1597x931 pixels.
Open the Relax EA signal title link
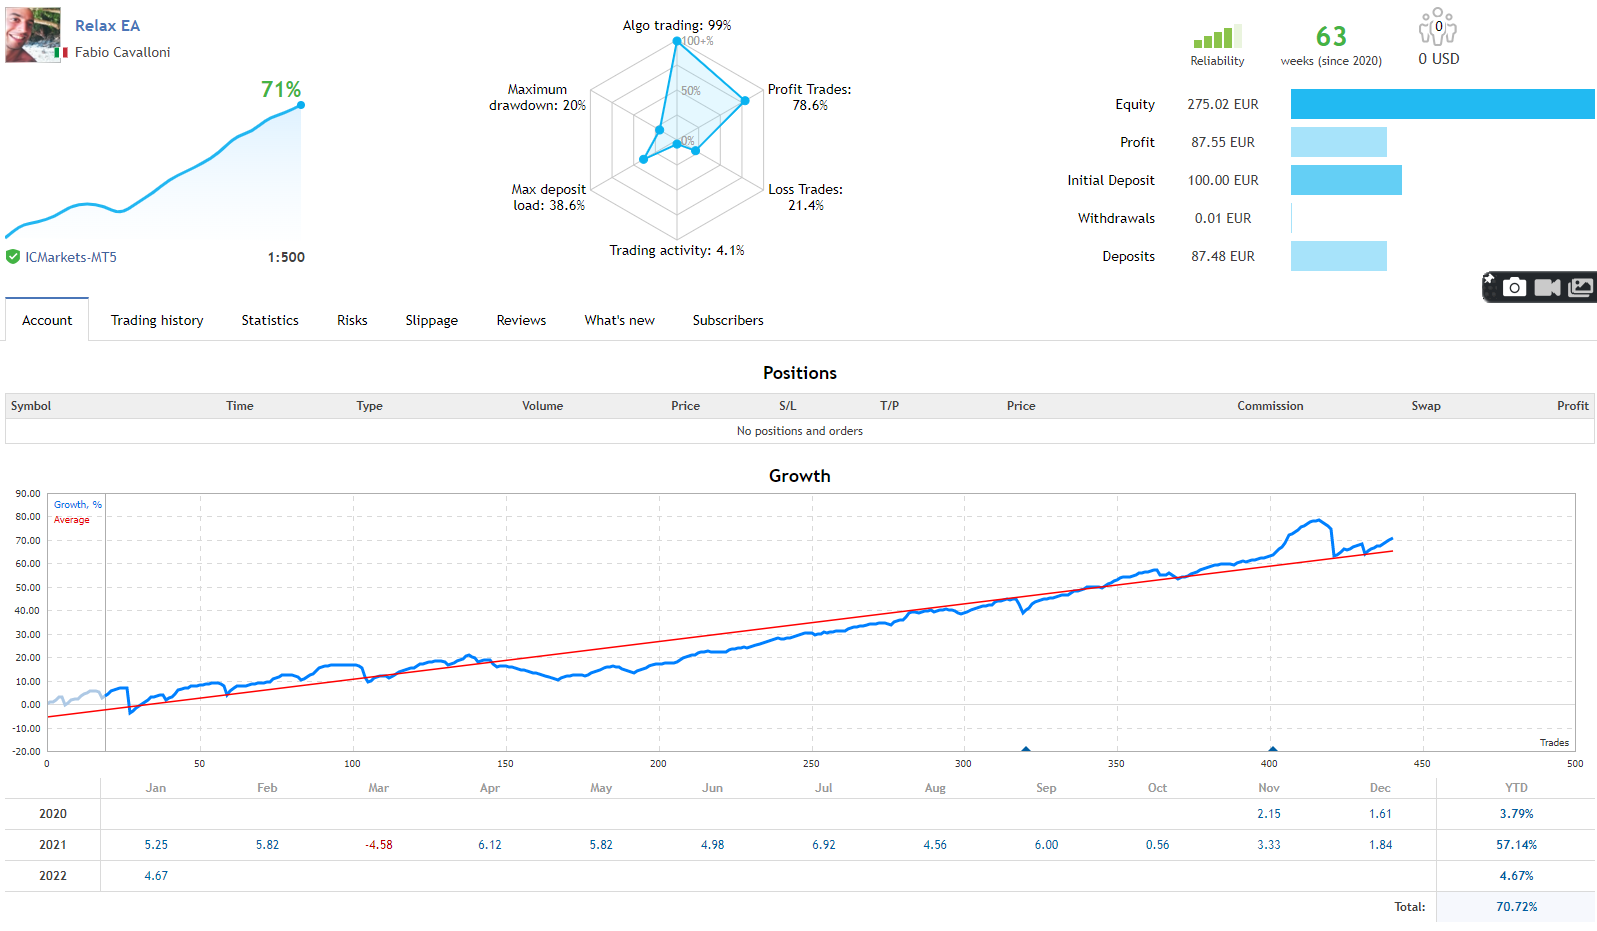tap(108, 26)
